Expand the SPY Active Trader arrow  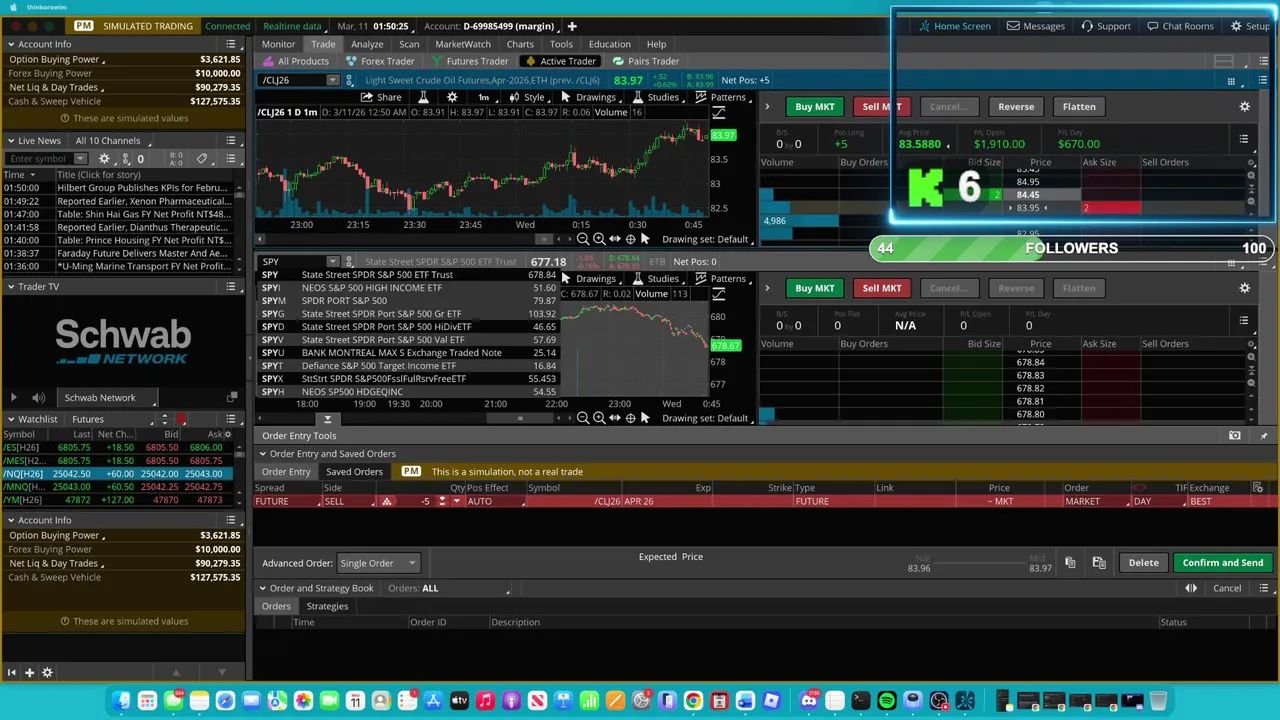coord(767,288)
